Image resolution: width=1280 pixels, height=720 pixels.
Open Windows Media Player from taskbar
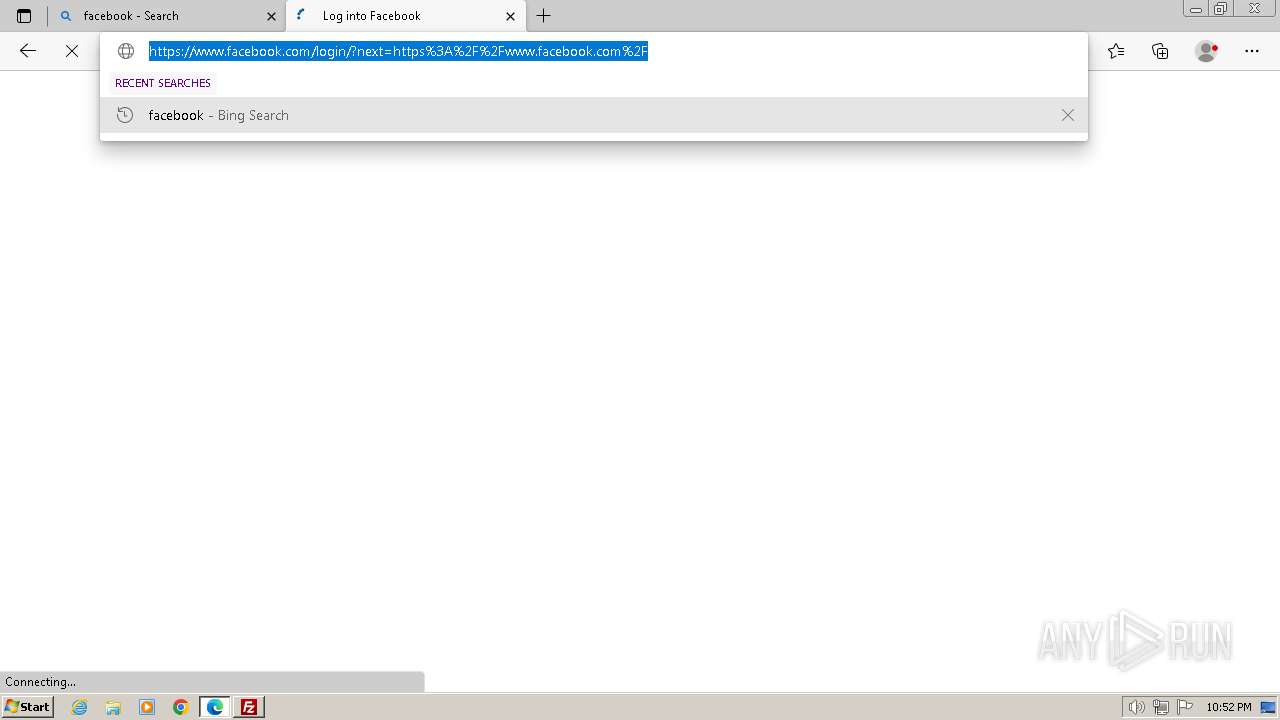click(147, 707)
